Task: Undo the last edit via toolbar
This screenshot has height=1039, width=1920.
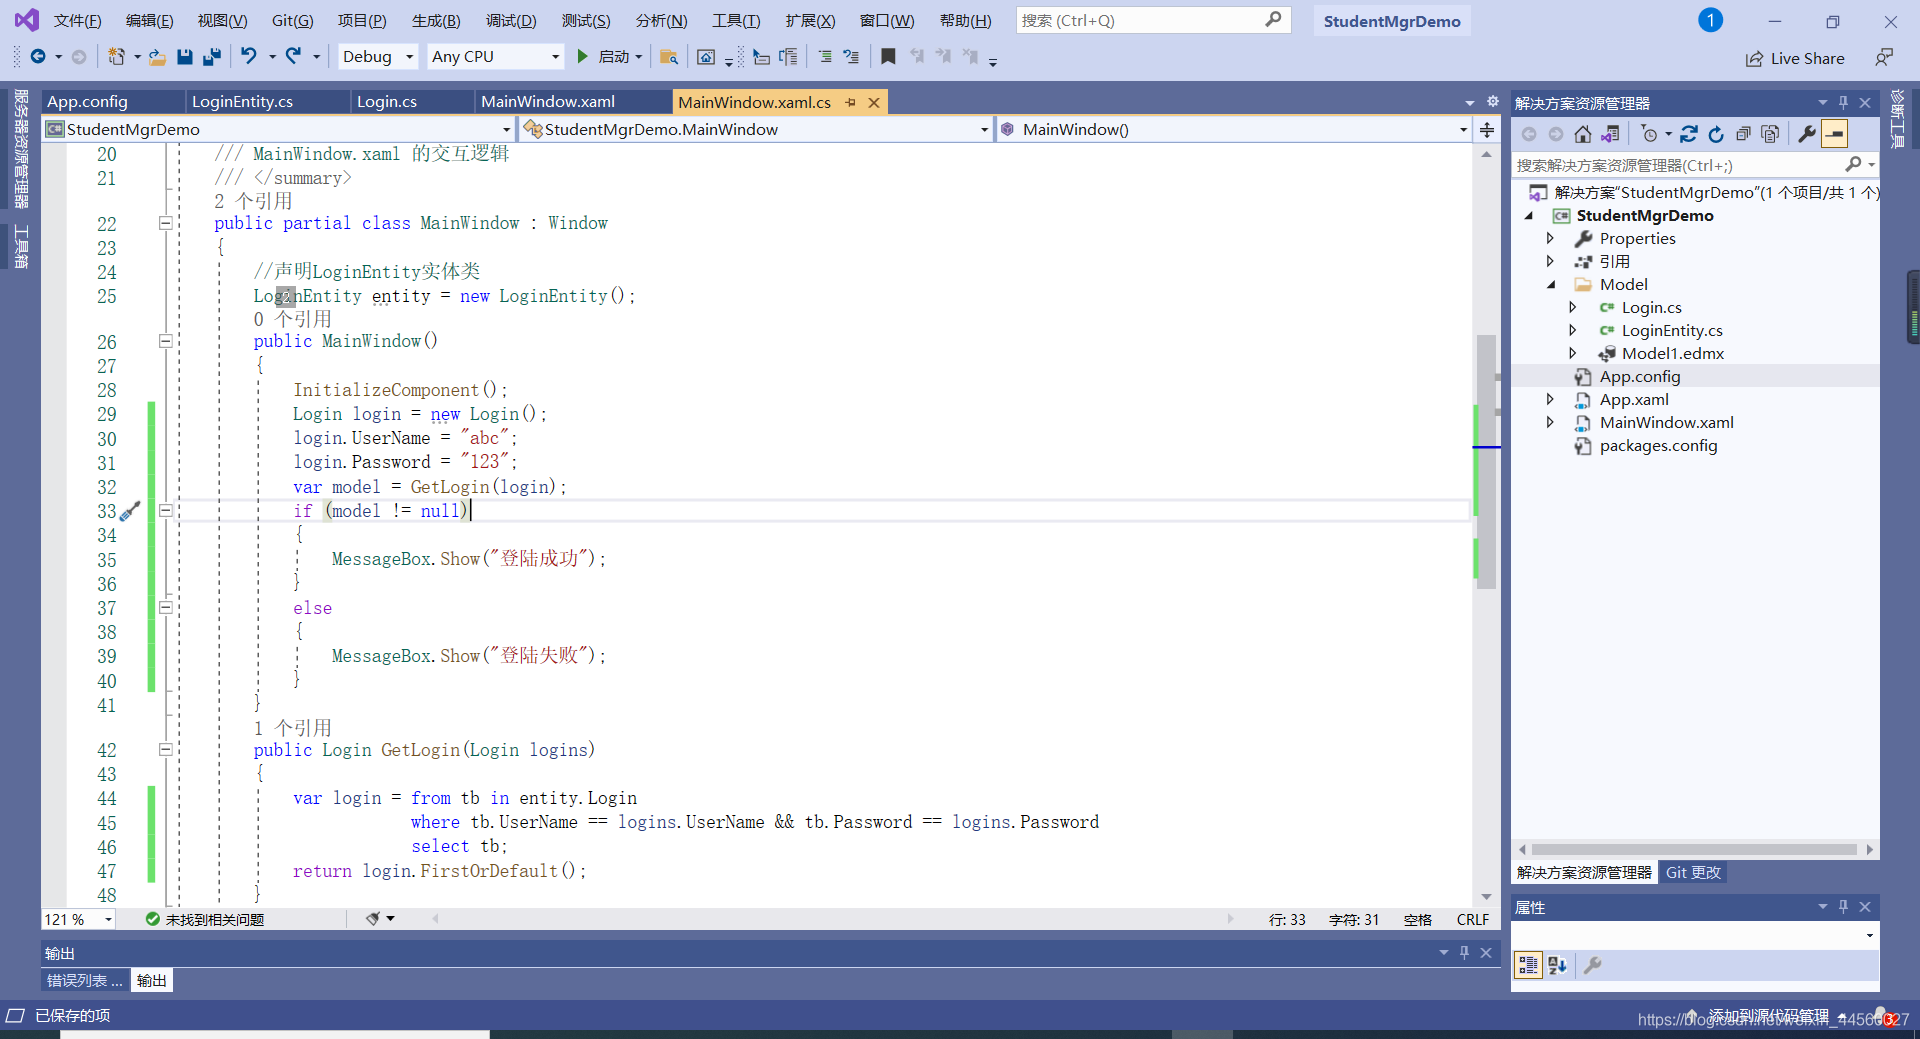Action: coord(249,57)
